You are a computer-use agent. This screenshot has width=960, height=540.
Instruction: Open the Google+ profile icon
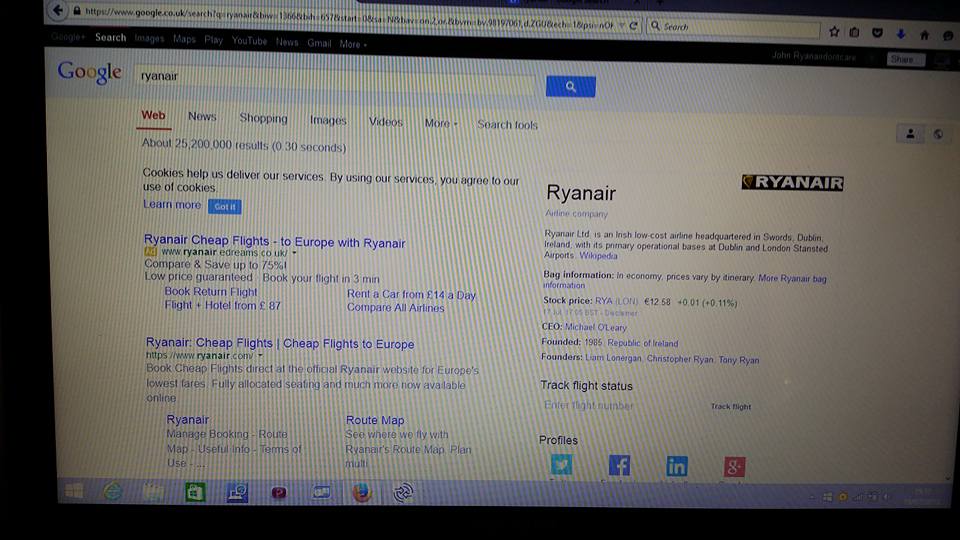[x=734, y=467]
